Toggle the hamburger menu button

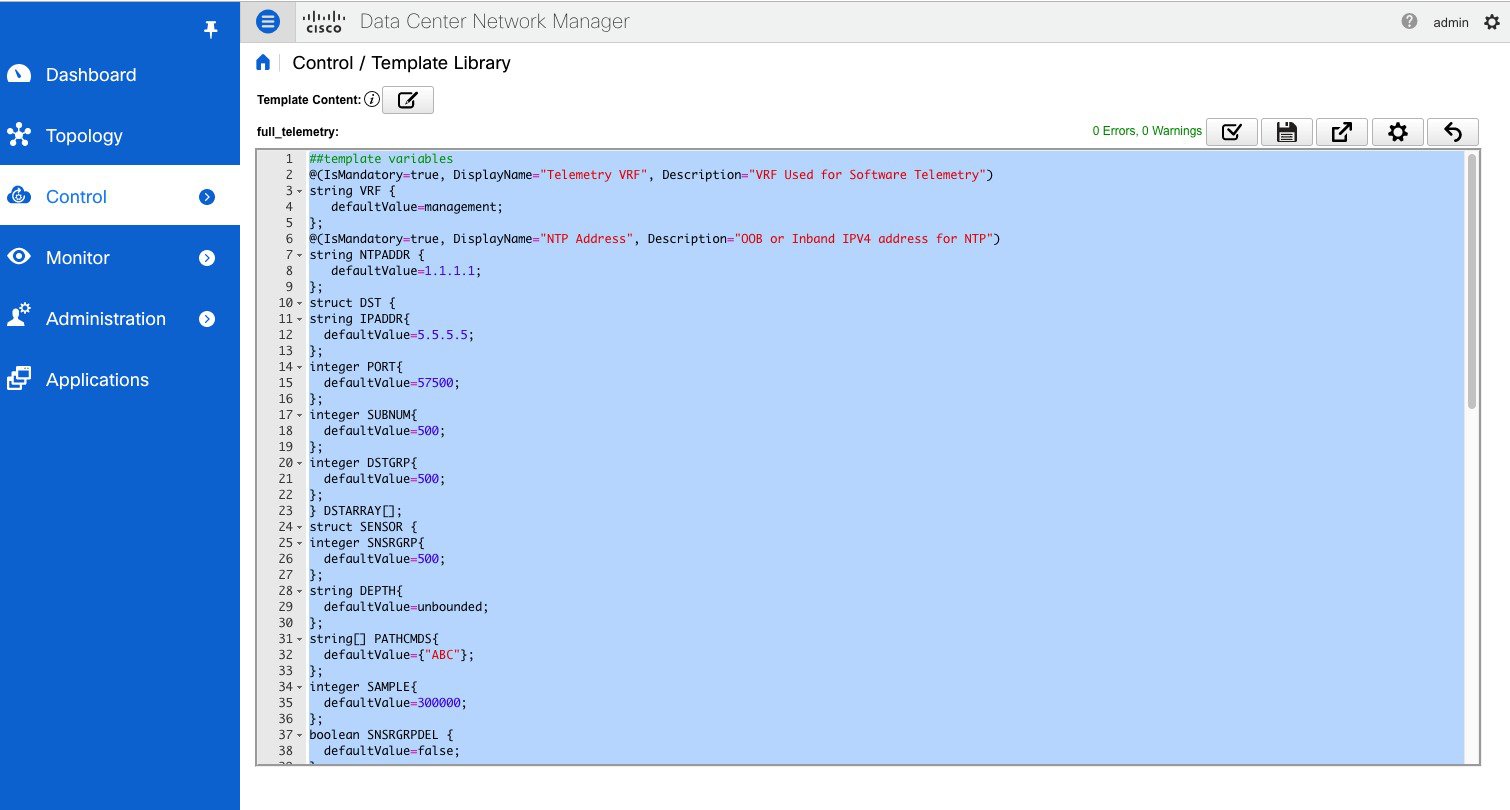[x=267, y=21]
